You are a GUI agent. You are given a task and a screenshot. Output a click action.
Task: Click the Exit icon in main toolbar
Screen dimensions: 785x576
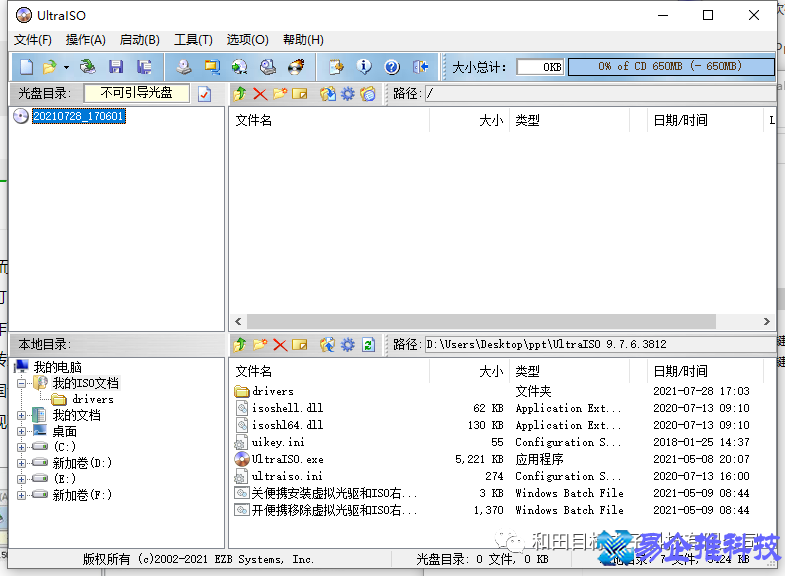click(x=421, y=67)
